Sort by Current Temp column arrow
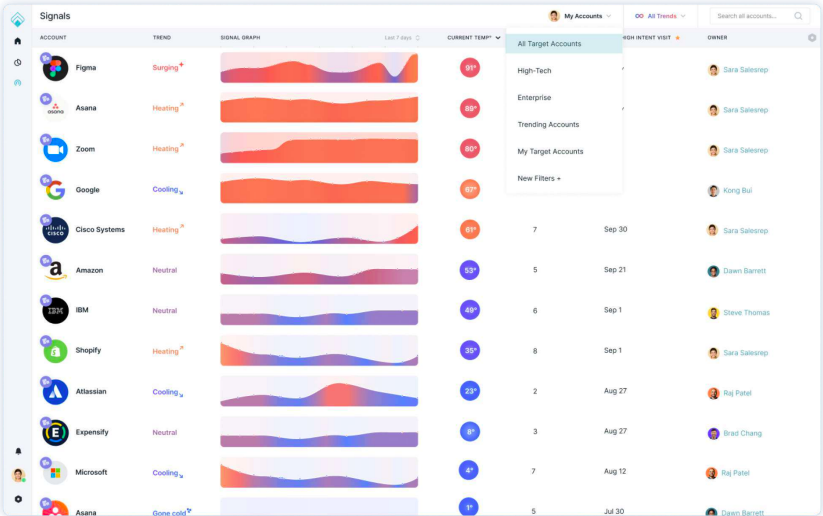Viewport: 823px width, 516px height. point(498,38)
